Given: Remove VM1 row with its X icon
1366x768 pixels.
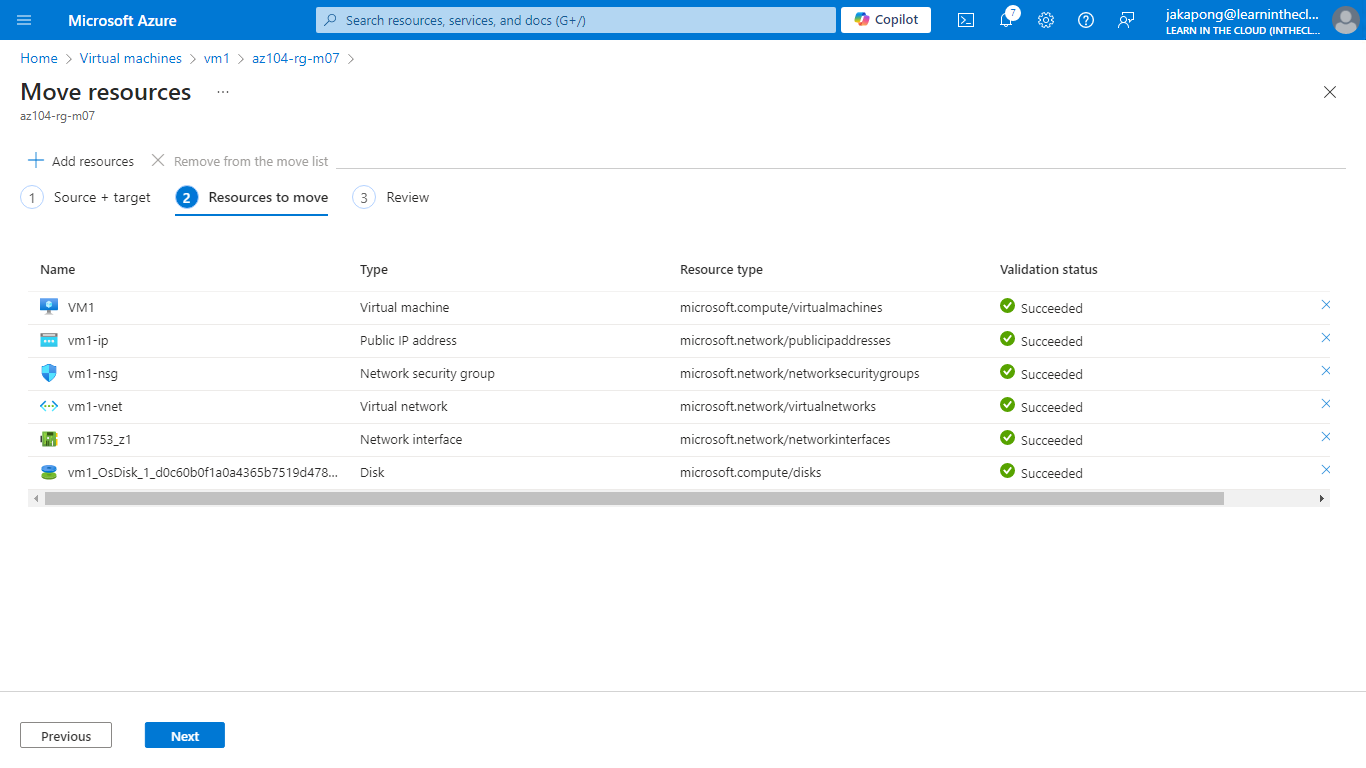Looking at the screenshot, I should point(1326,305).
